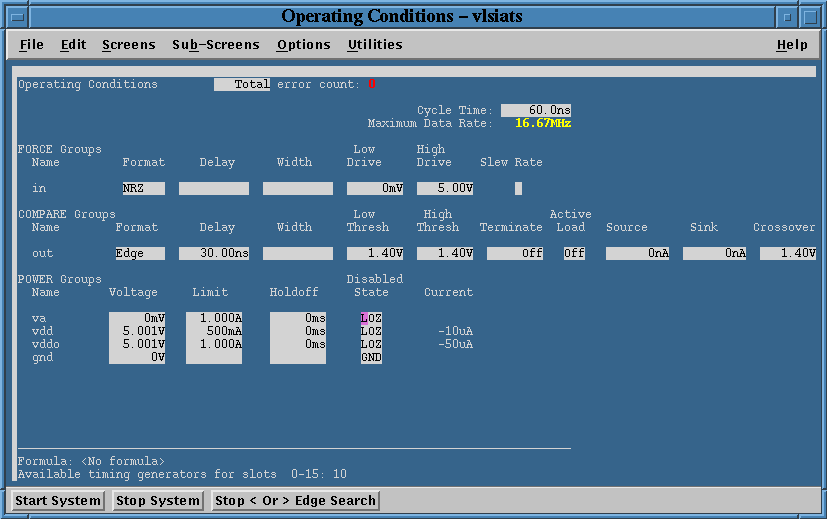827x519 pixels.
Task: Edit the Low Drive 0mV field
Action: (x=375, y=188)
